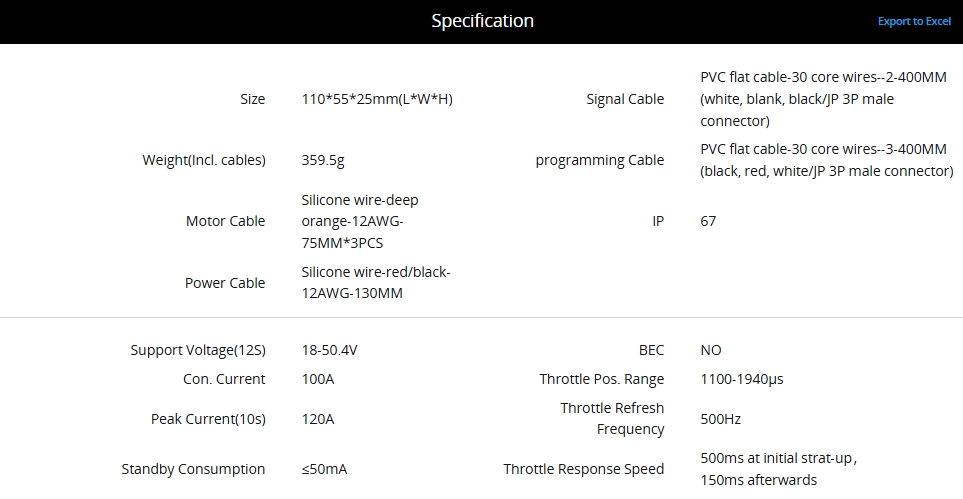
Task: Click the Motor Cable label
Action: point(225,221)
